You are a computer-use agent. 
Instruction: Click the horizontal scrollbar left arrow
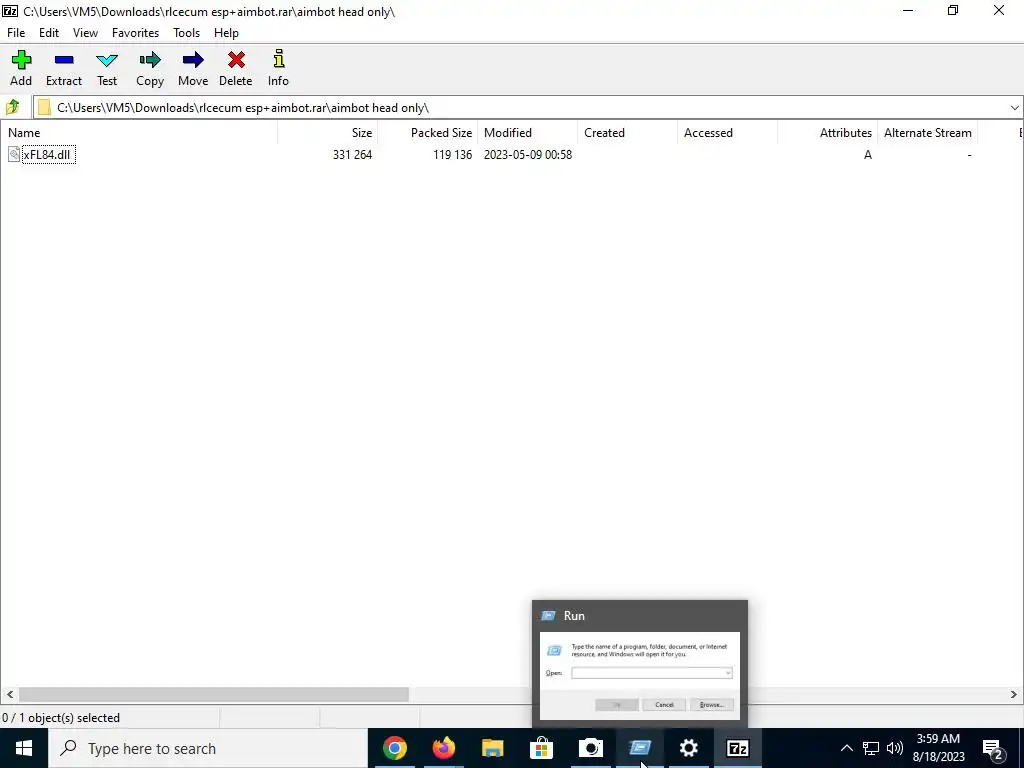click(9, 694)
